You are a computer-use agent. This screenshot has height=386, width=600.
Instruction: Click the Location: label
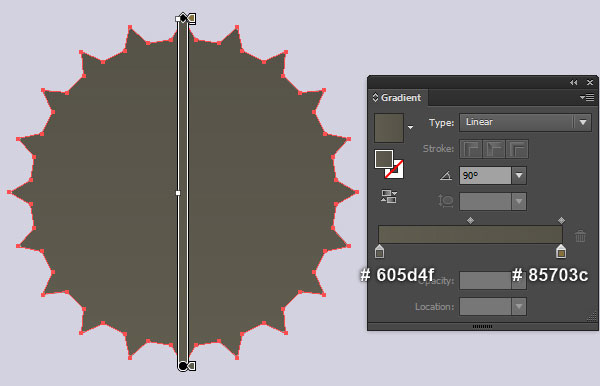(434, 307)
